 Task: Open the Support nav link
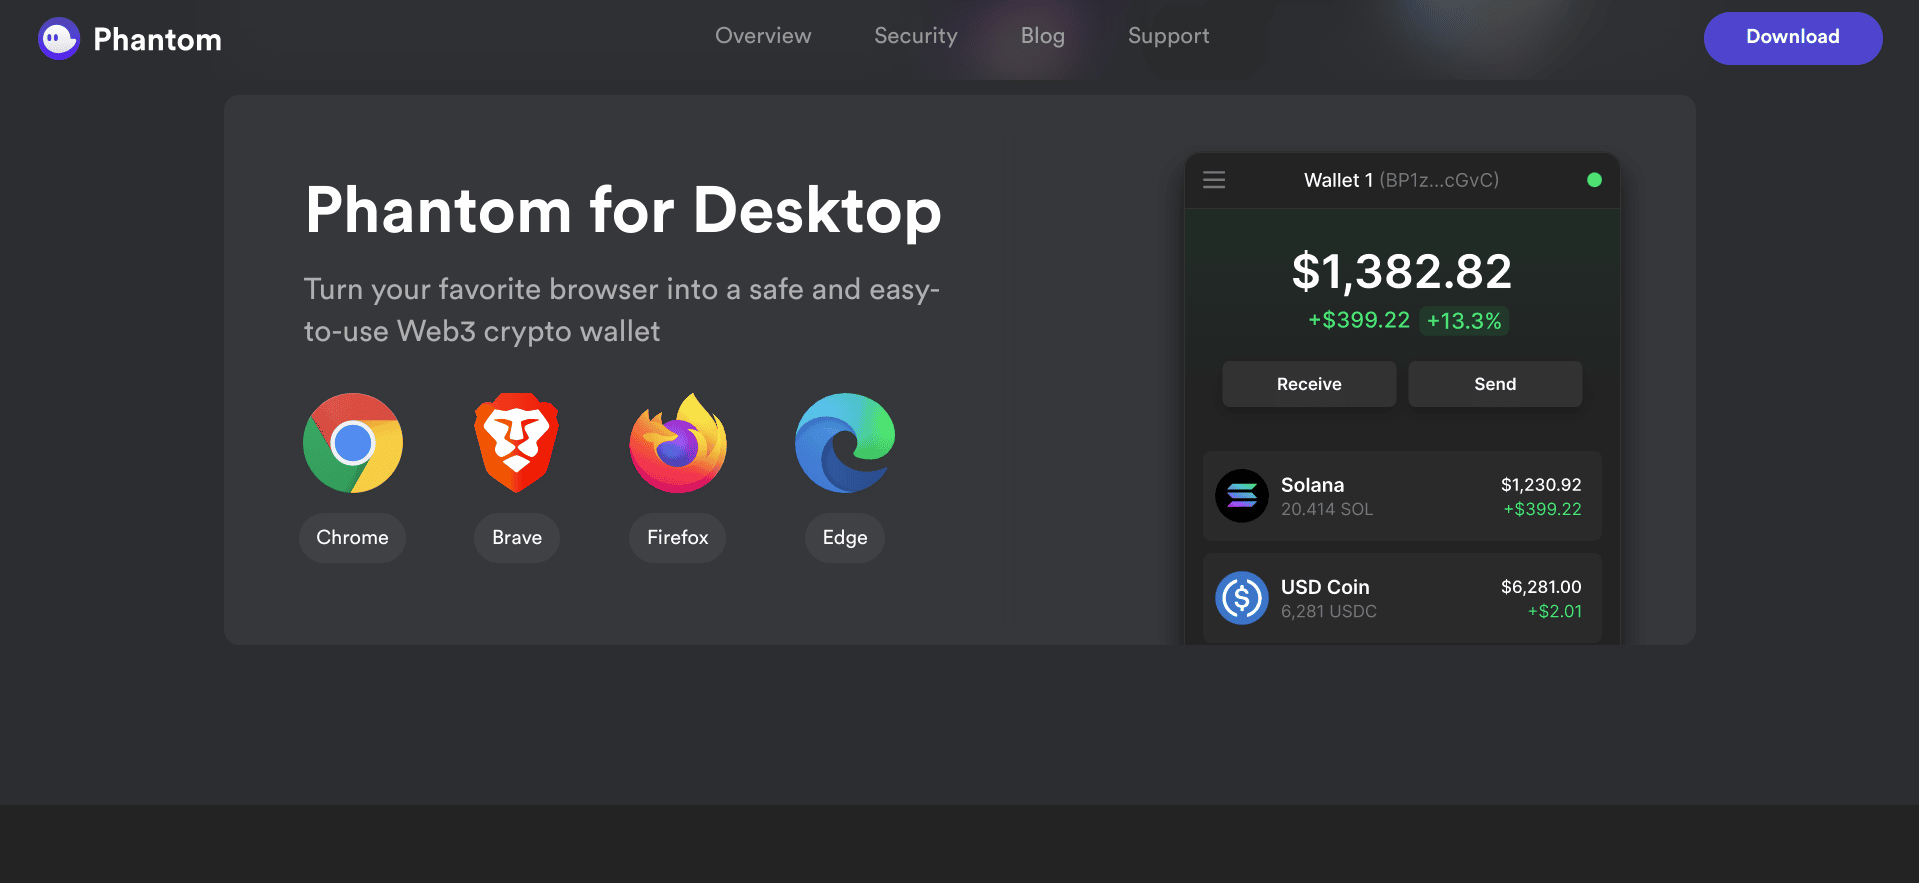1168,36
